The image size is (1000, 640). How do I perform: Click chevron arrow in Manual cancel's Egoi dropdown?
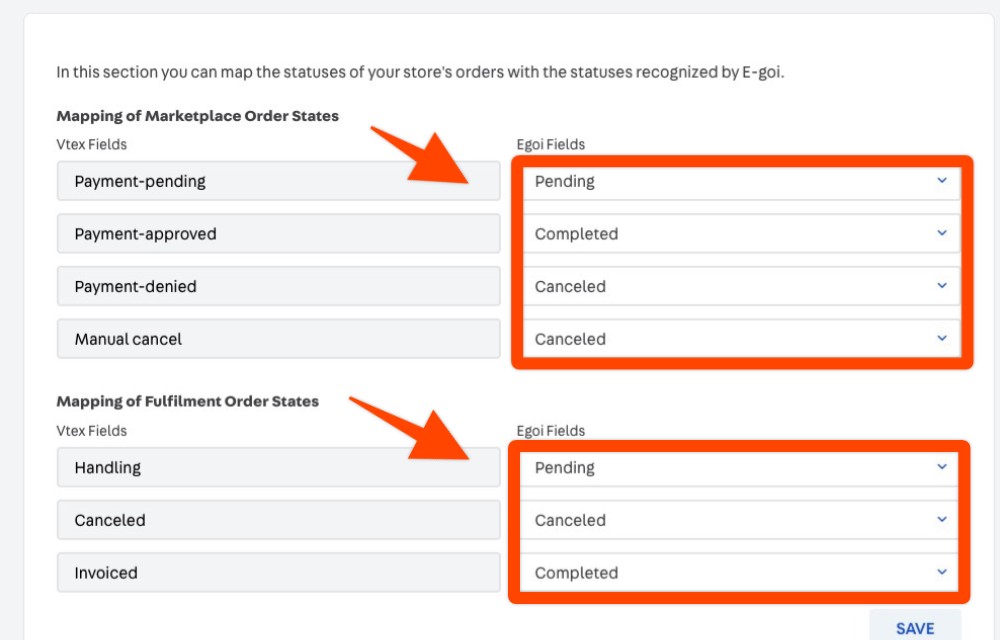tap(941, 339)
